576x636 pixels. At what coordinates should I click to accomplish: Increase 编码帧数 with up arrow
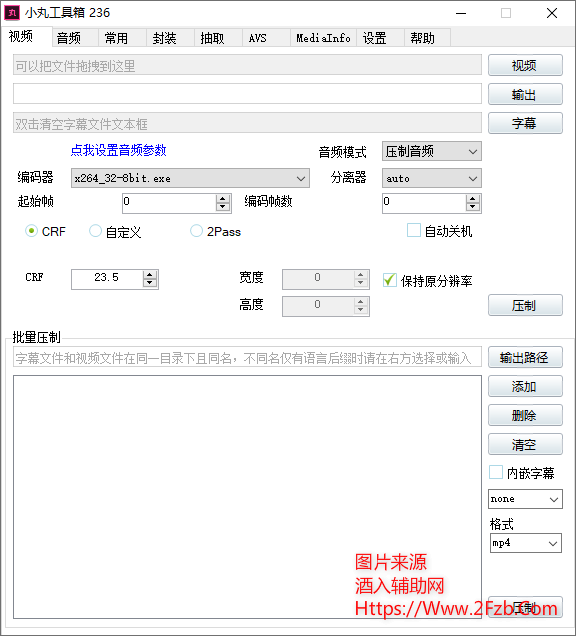coord(473,199)
